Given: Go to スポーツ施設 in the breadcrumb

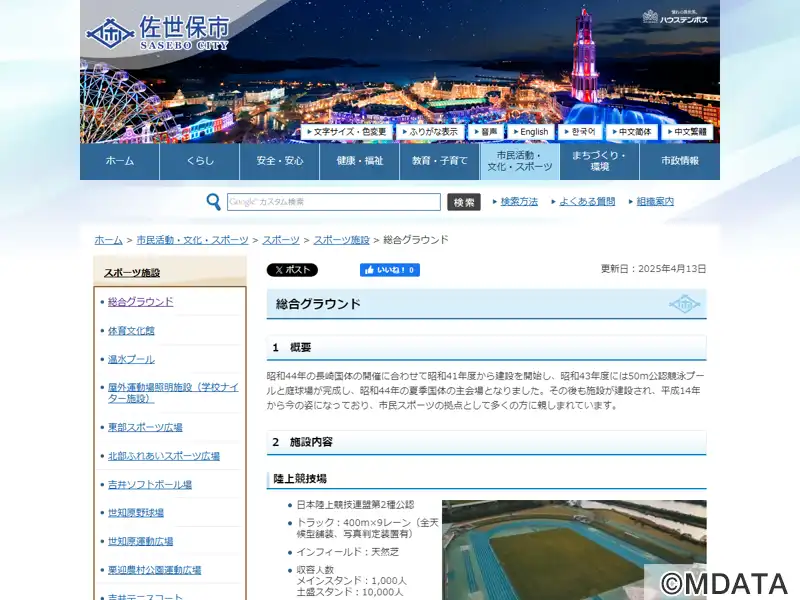Looking at the screenshot, I should point(341,240).
